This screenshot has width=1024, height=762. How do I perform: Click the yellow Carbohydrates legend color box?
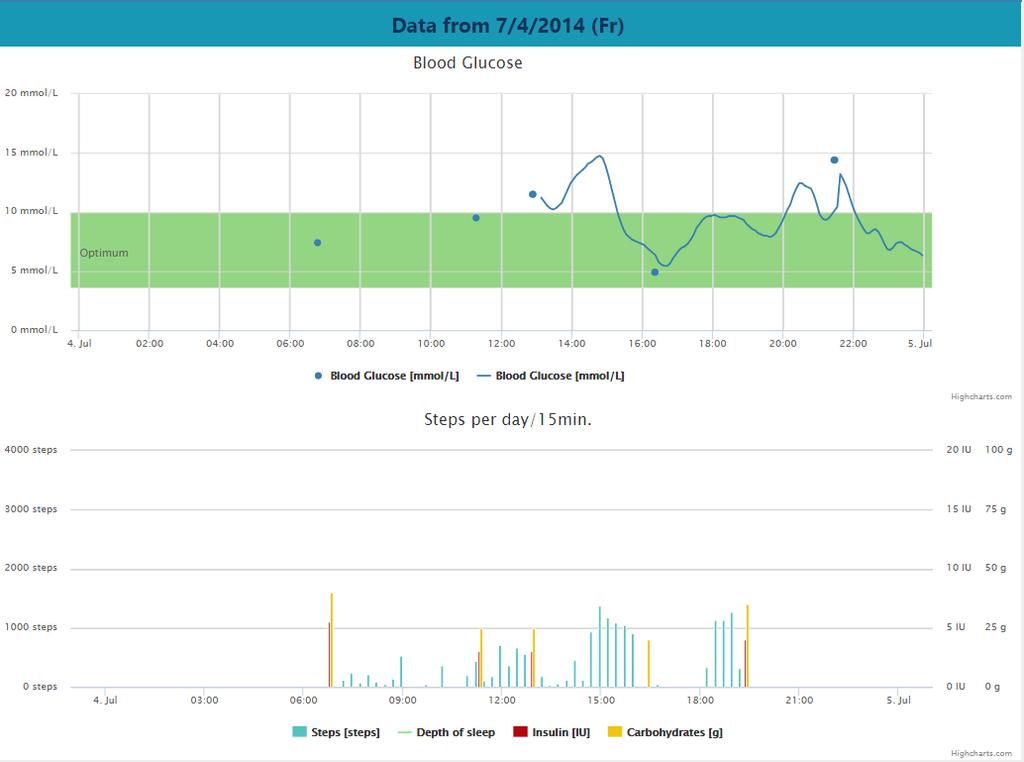[x=615, y=732]
